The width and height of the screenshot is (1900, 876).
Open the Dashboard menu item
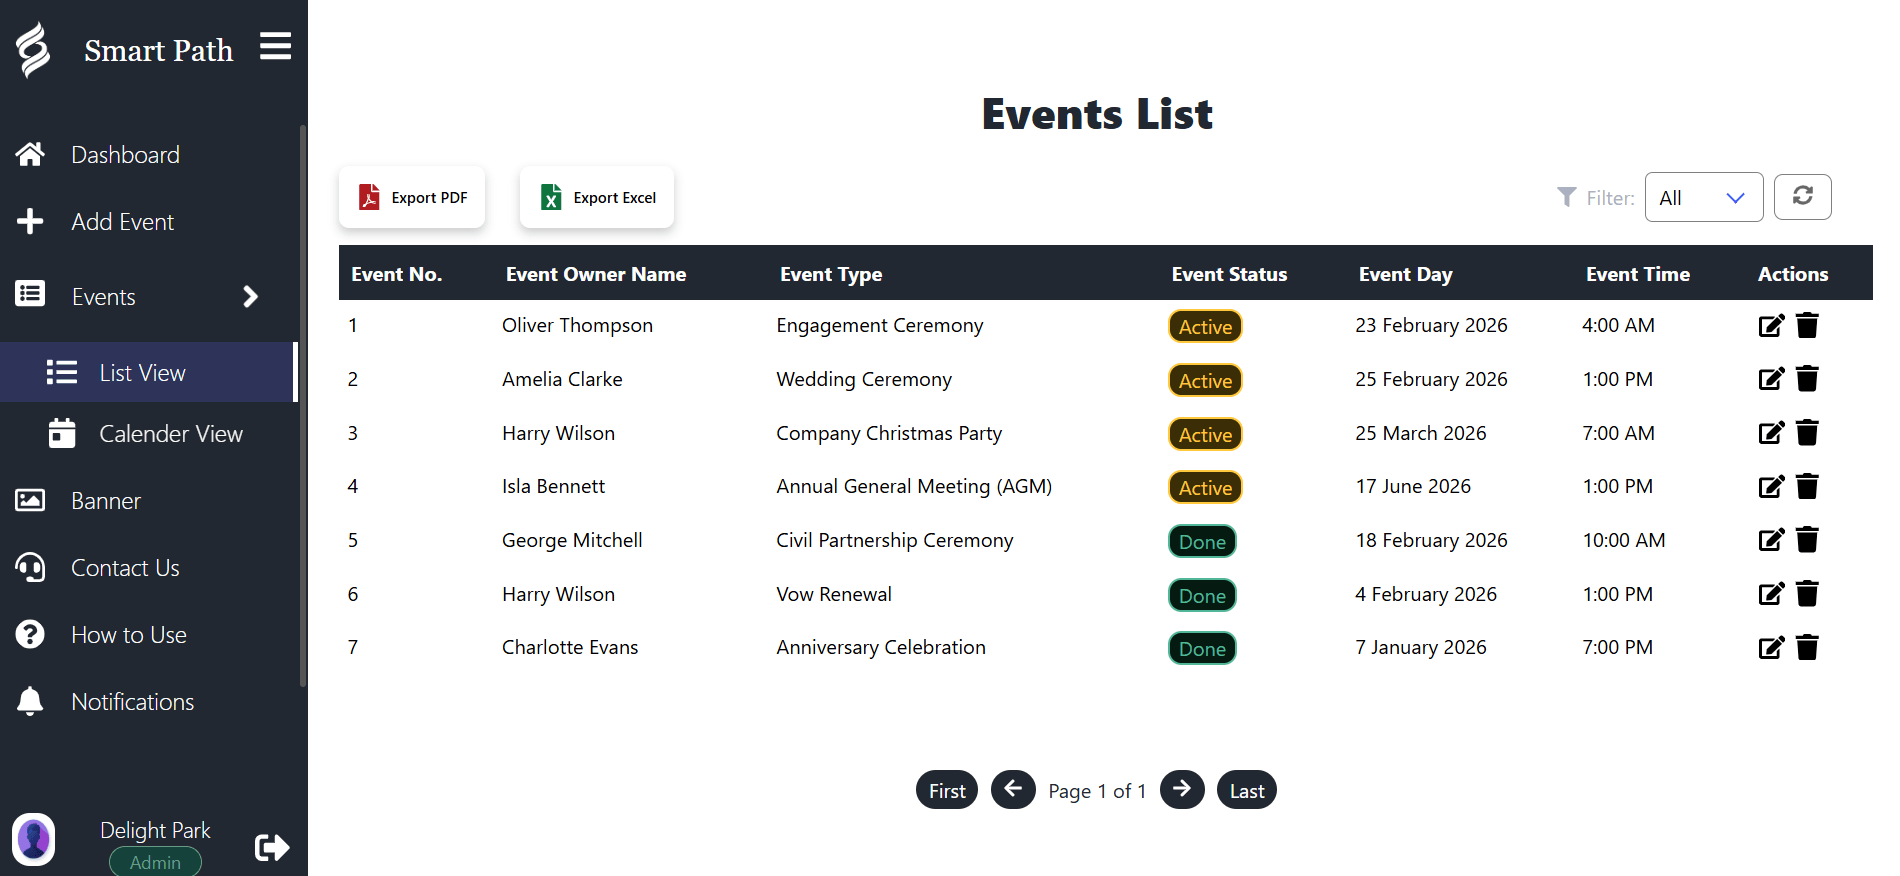[125, 155]
